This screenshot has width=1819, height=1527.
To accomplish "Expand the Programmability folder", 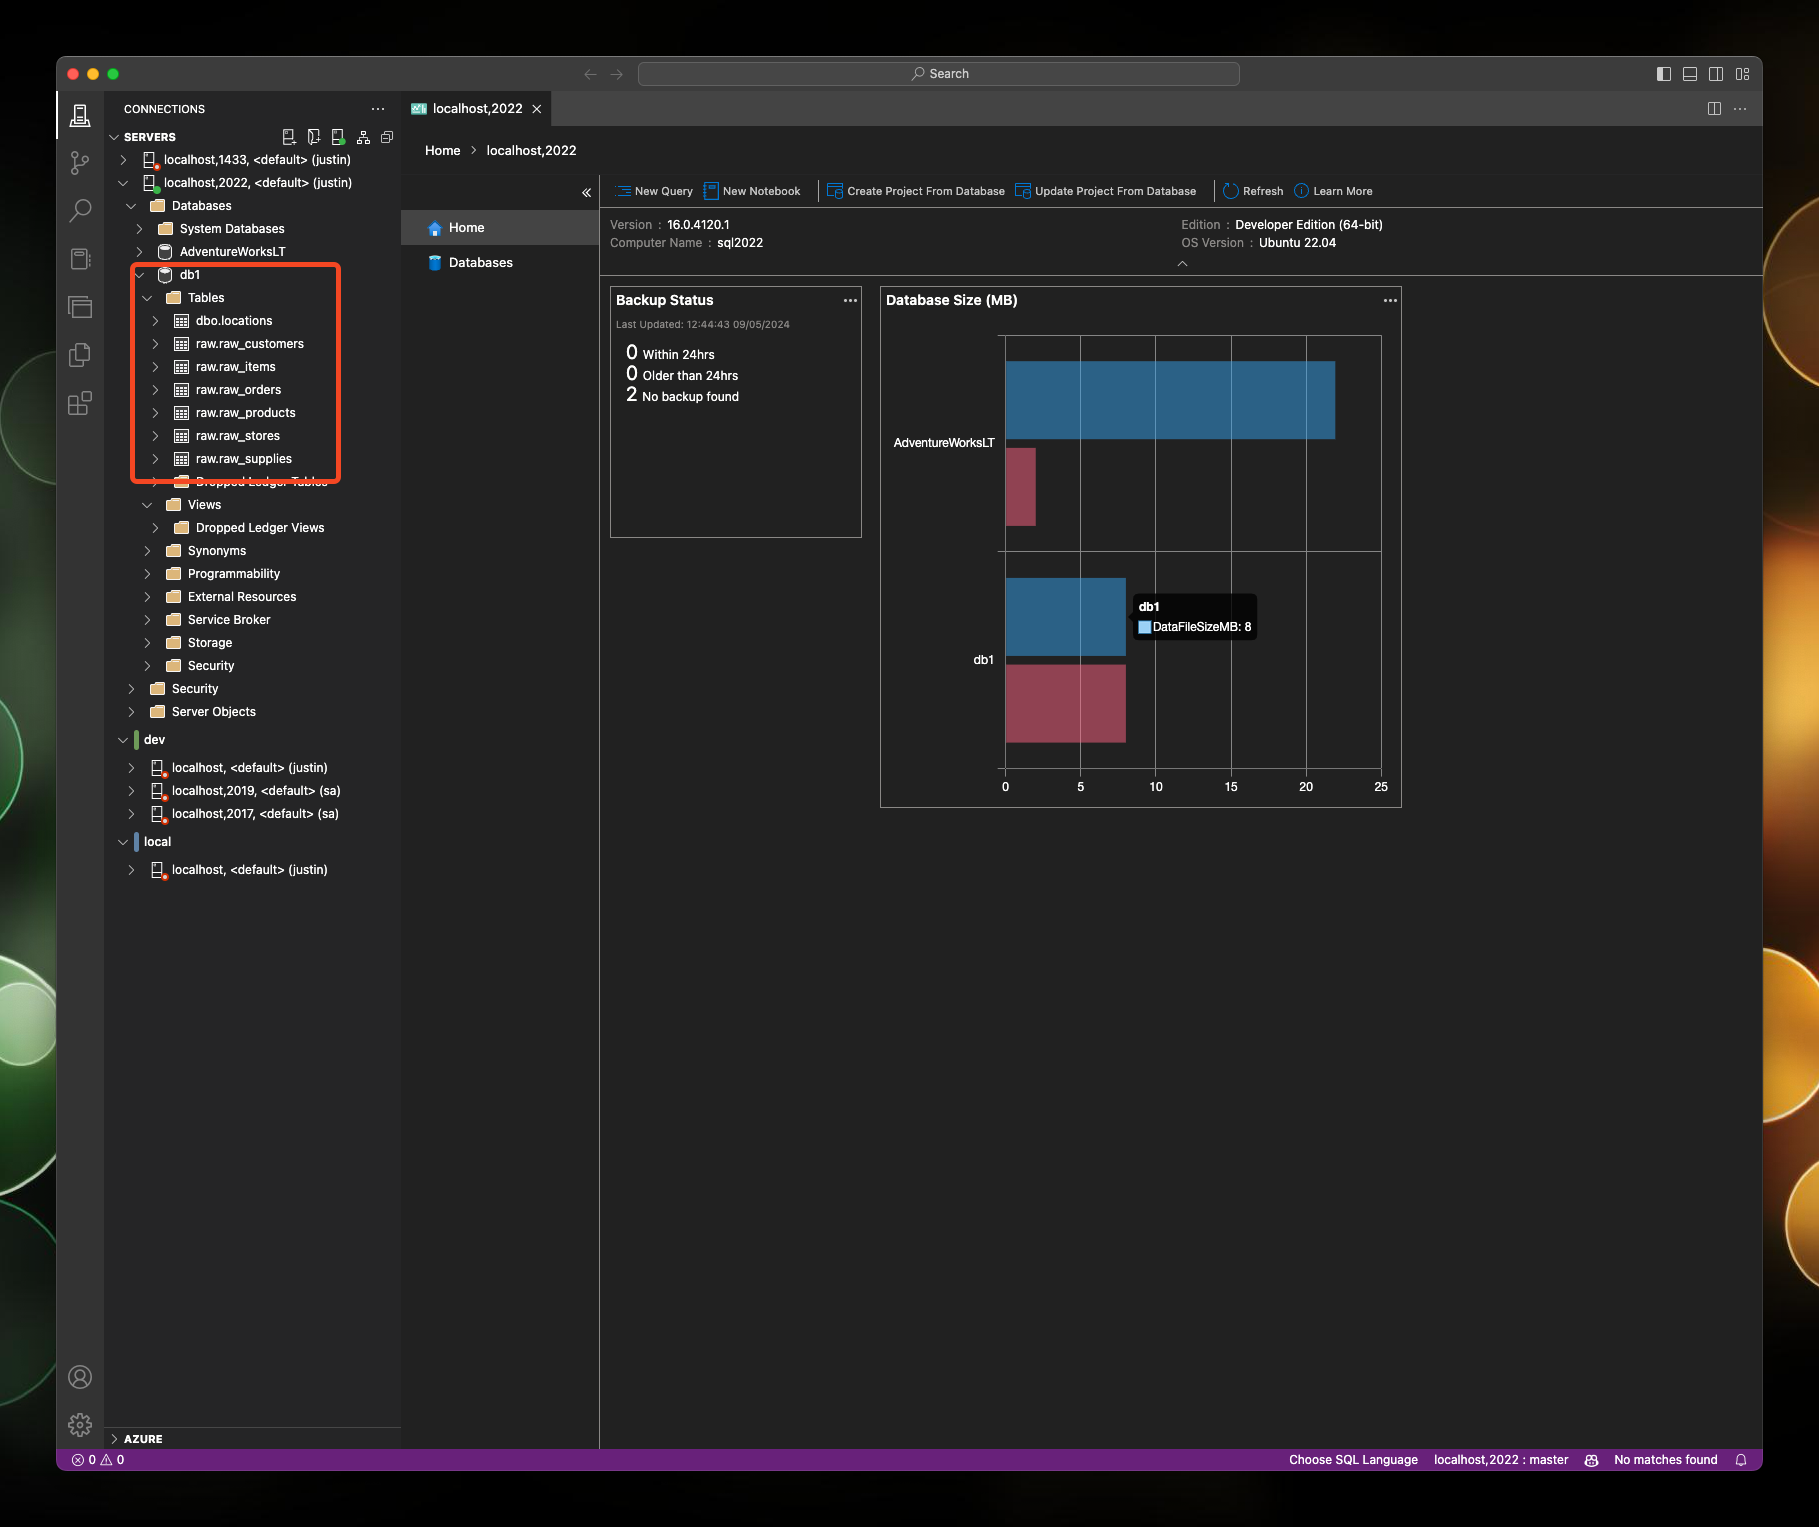I will tap(147, 574).
